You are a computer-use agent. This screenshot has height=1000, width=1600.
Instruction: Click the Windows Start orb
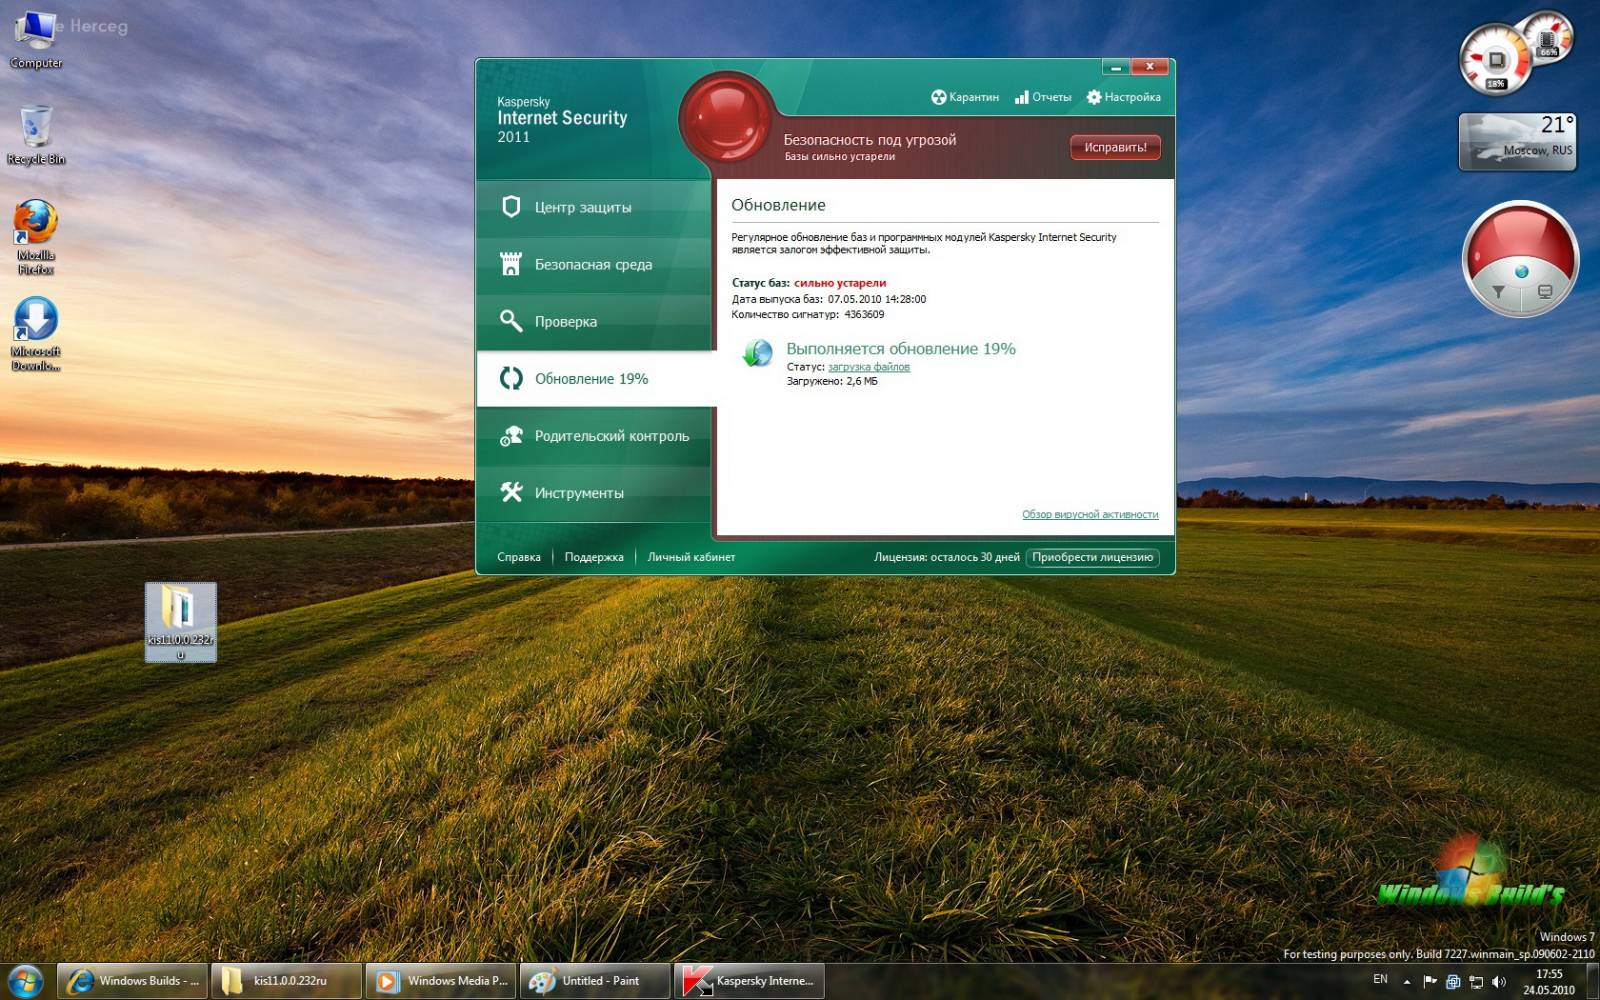(25, 981)
